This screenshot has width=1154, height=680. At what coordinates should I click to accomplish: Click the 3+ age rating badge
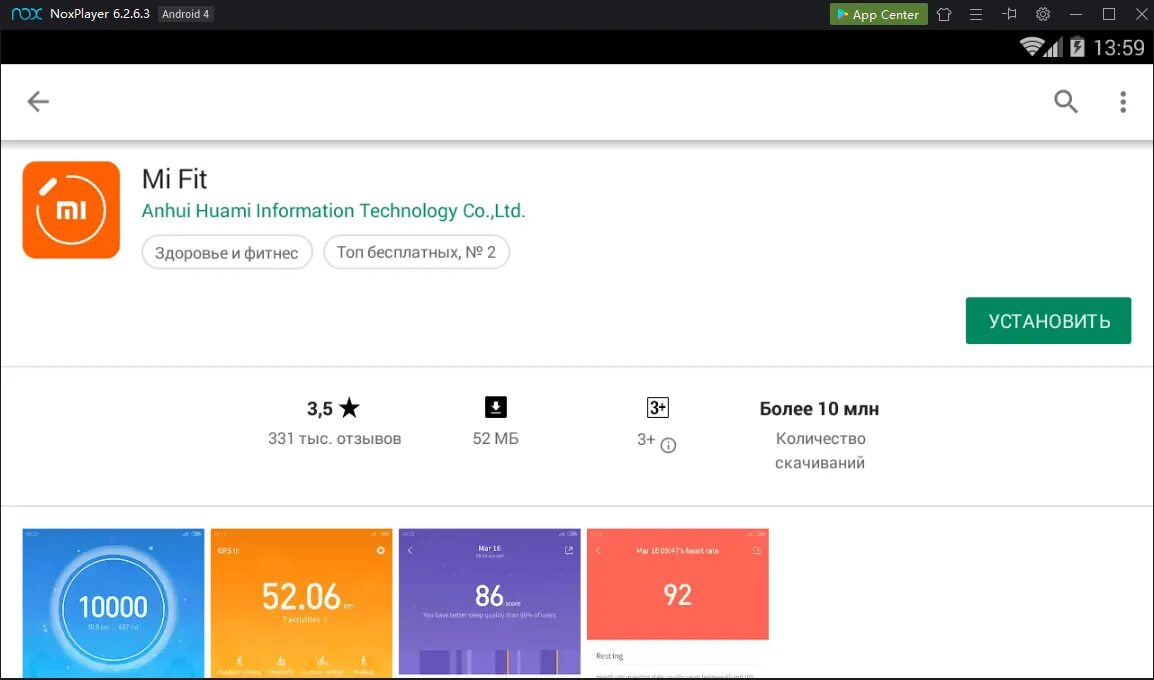coord(657,407)
